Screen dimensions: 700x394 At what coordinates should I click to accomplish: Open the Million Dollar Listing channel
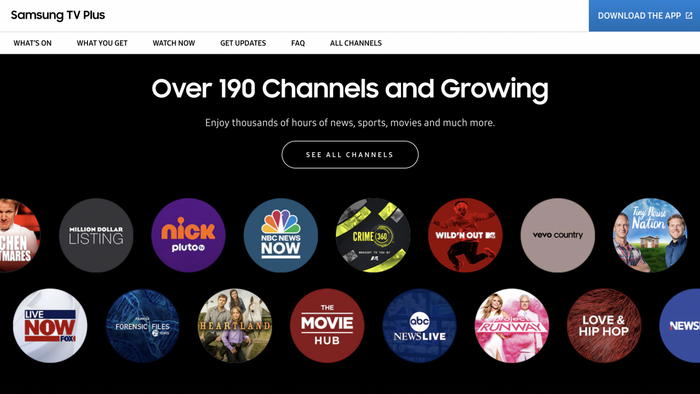pyautogui.click(x=96, y=235)
